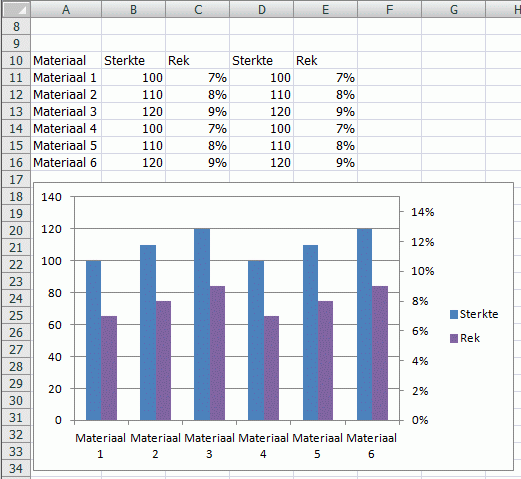
Task: Click cell C11 showing 7%
Action: (x=198, y=78)
